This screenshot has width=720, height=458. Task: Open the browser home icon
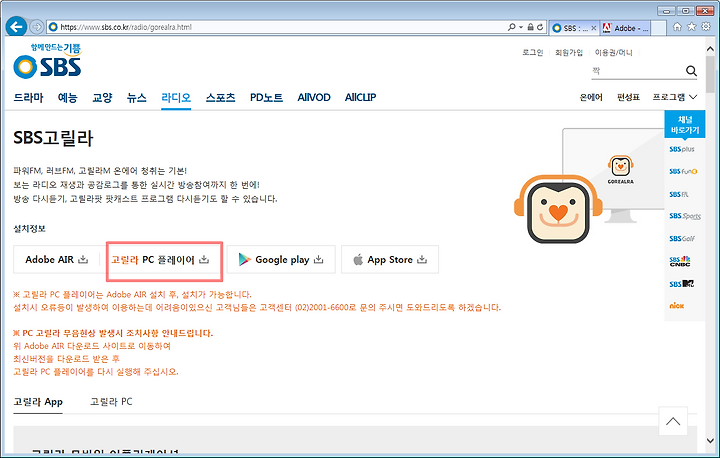tap(677, 27)
